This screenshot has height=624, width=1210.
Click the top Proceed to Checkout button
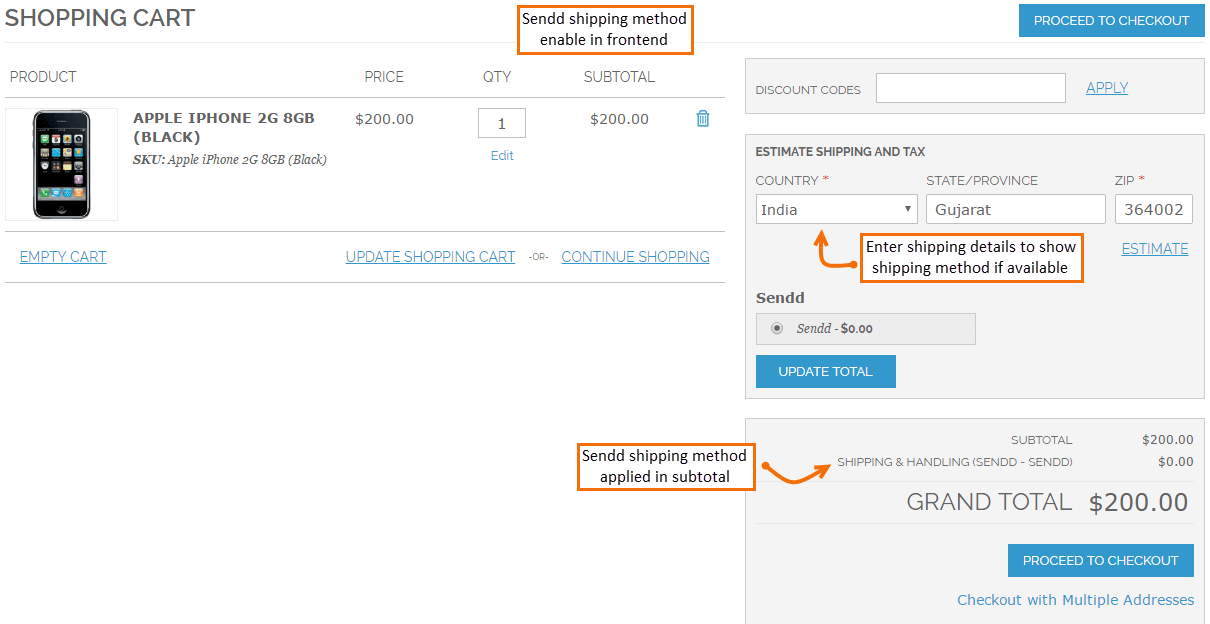[x=1112, y=20]
